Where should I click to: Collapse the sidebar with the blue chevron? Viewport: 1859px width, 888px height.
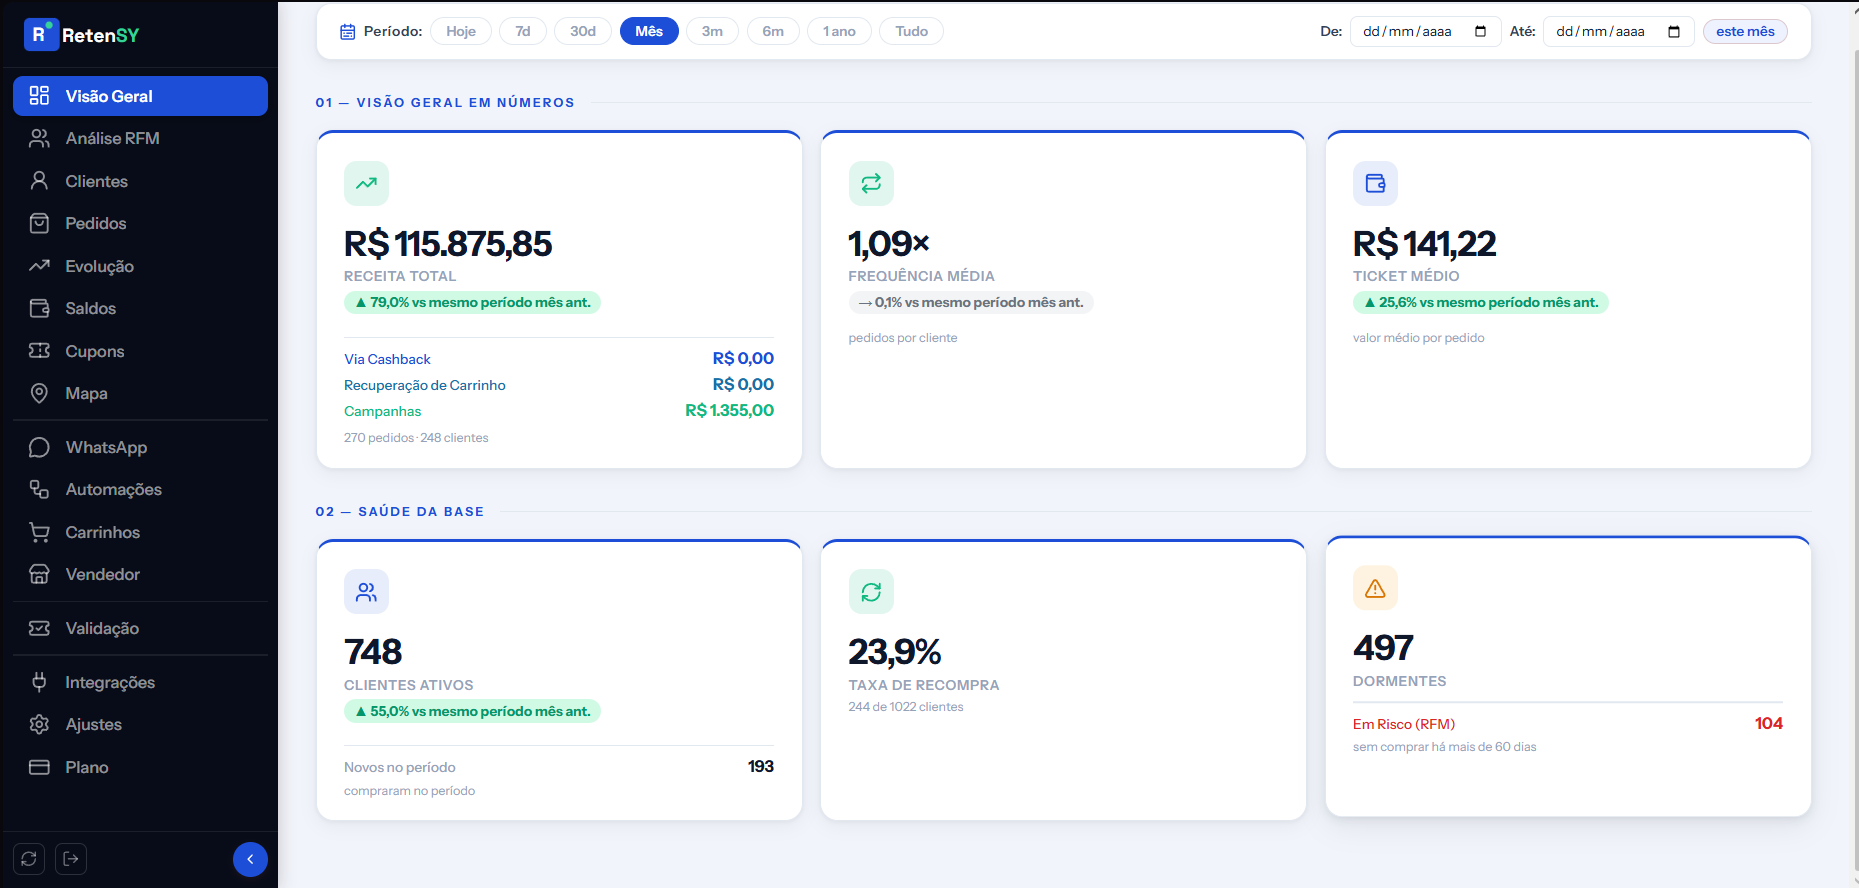tap(250, 859)
